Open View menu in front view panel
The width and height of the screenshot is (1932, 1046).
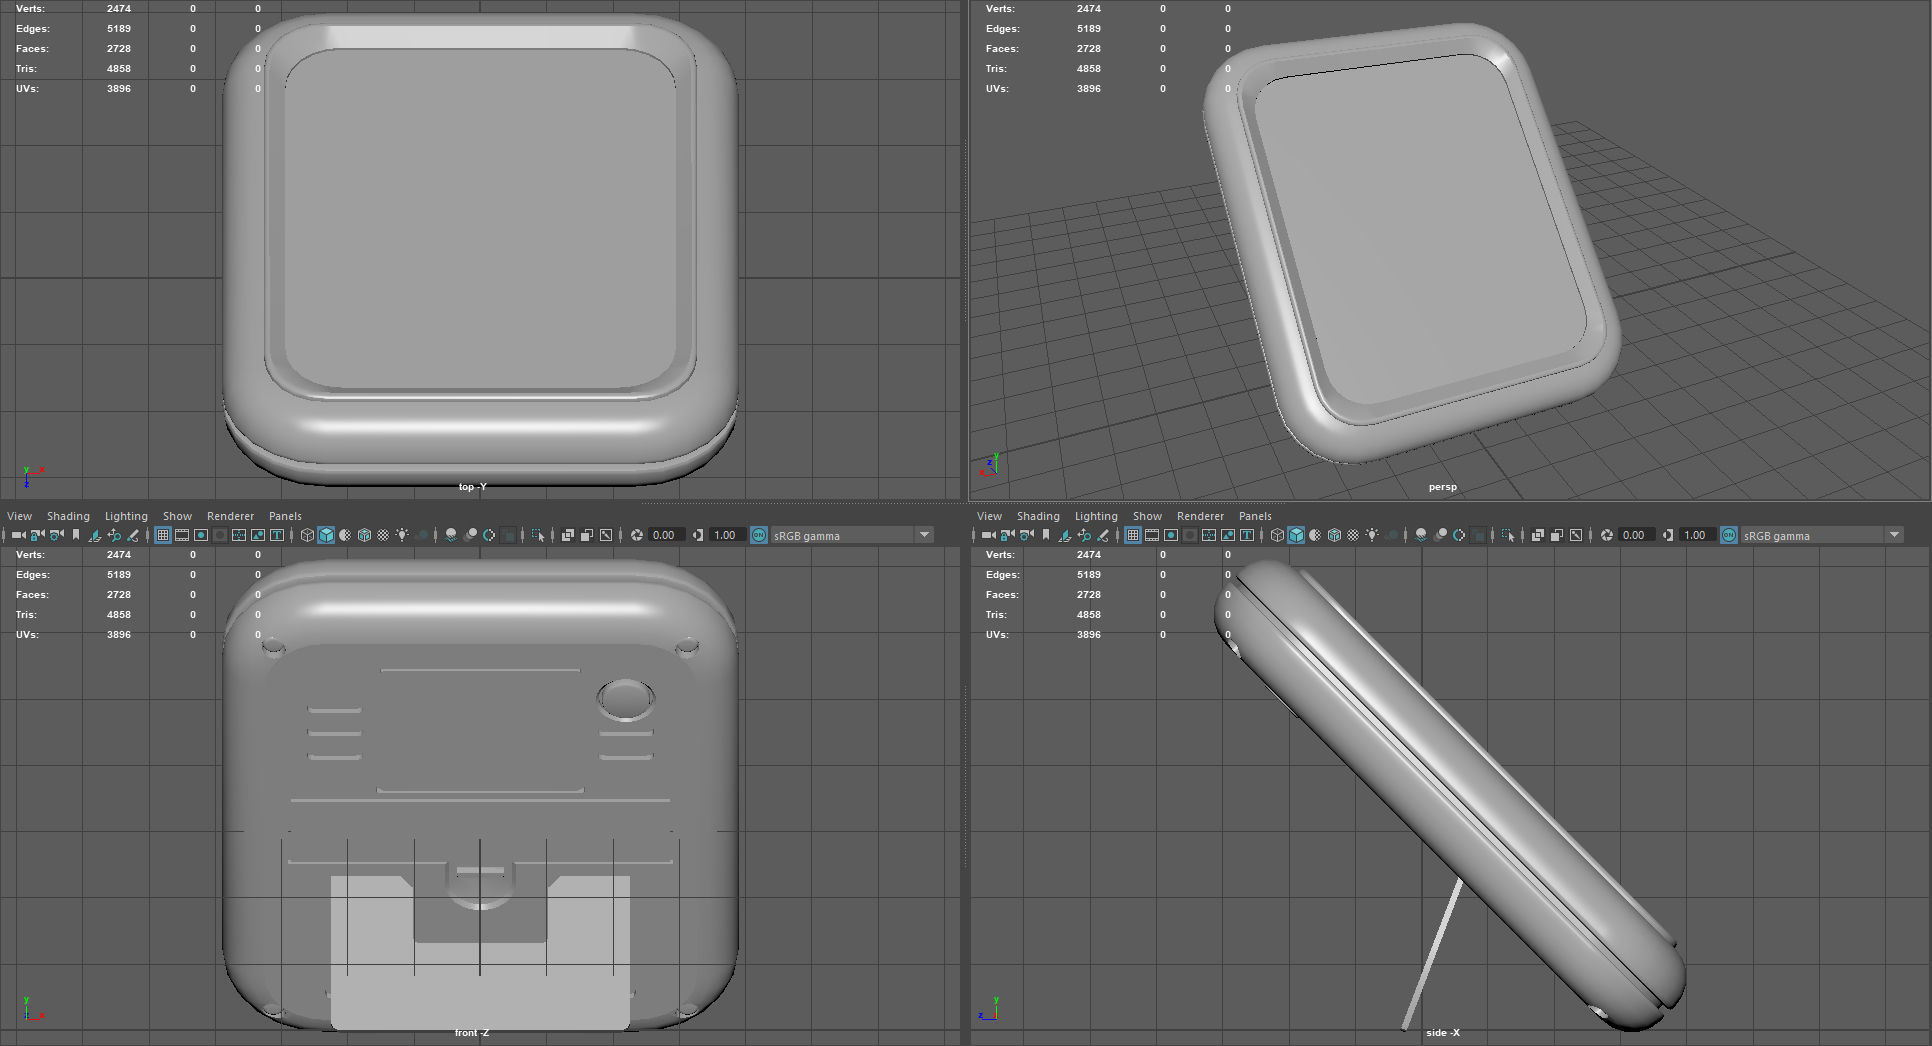click(x=20, y=516)
